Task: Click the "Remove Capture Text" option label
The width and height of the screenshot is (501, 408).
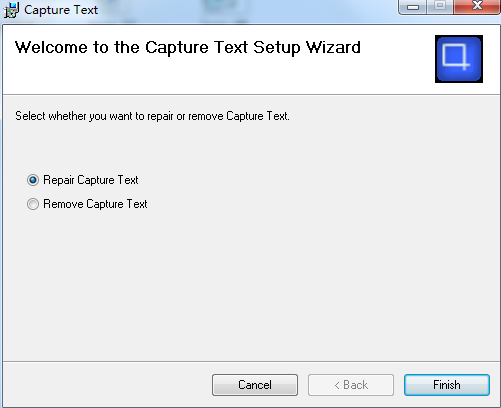Action: coord(95,204)
